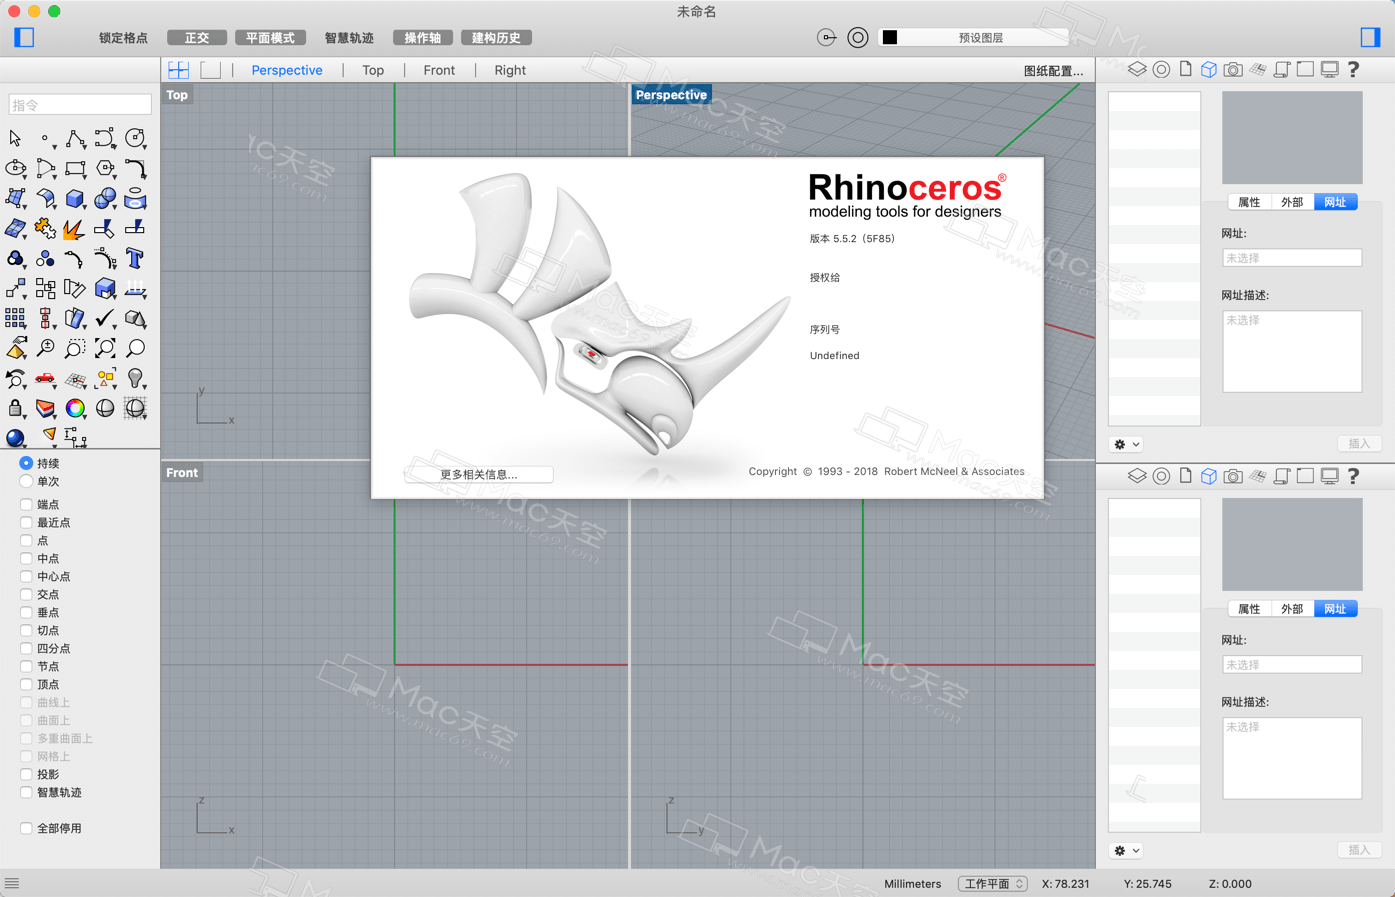The height and width of the screenshot is (897, 1395).
Task: Click the black layer color swatch
Action: (890, 38)
